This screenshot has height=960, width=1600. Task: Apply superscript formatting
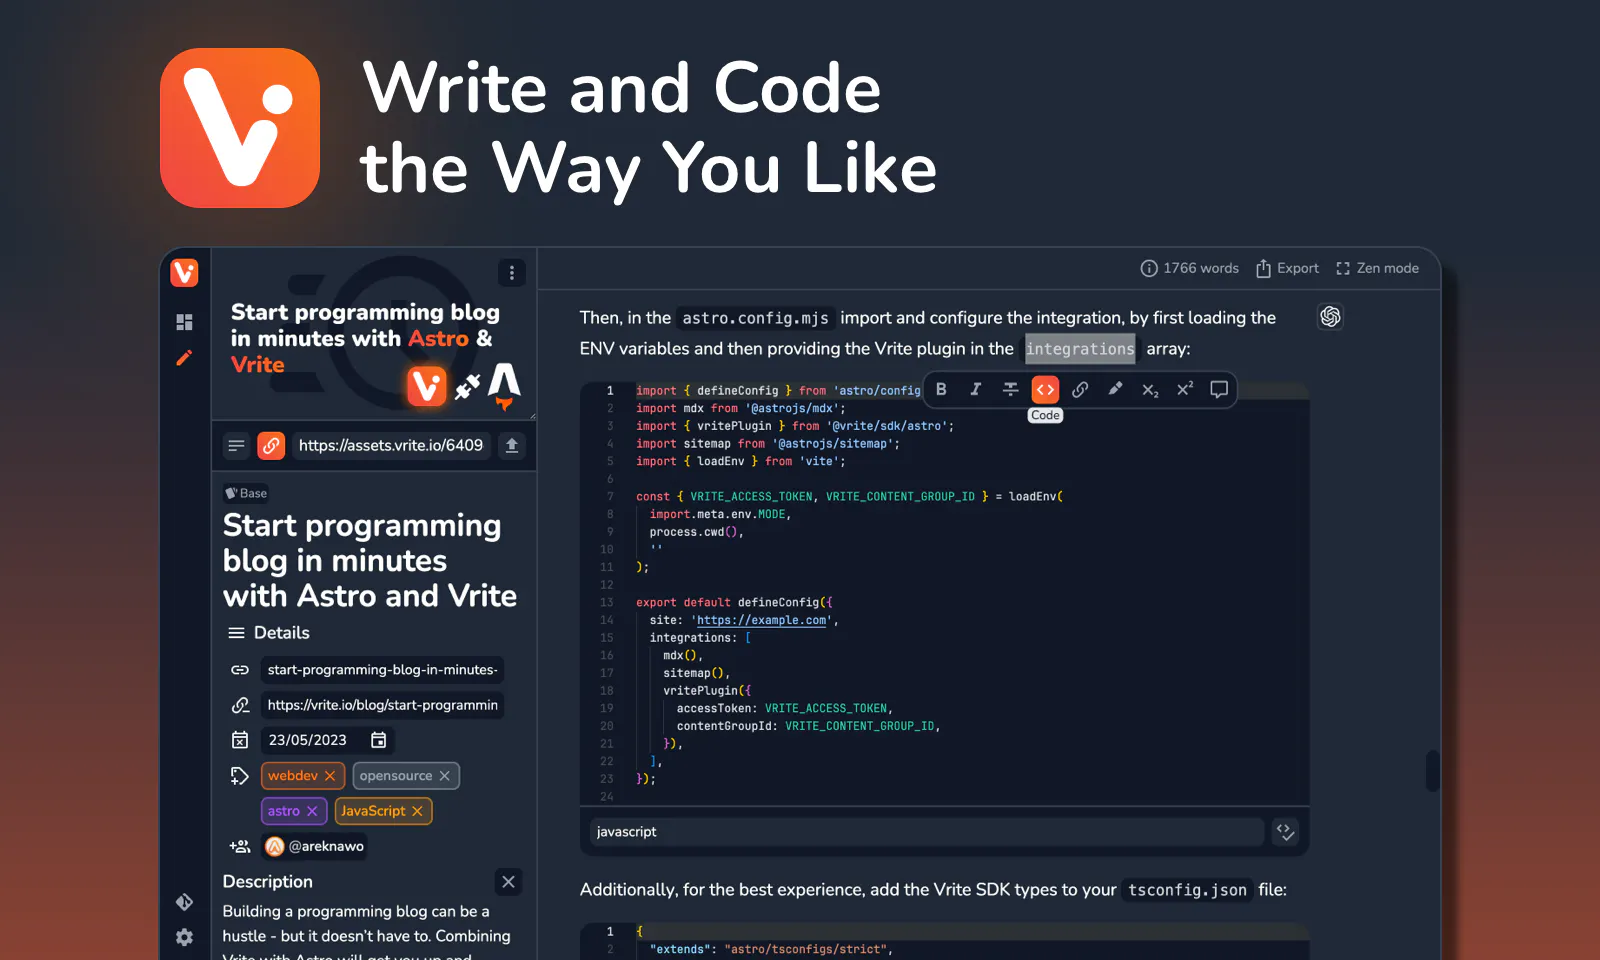pyautogui.click(x=1184, y=389)
